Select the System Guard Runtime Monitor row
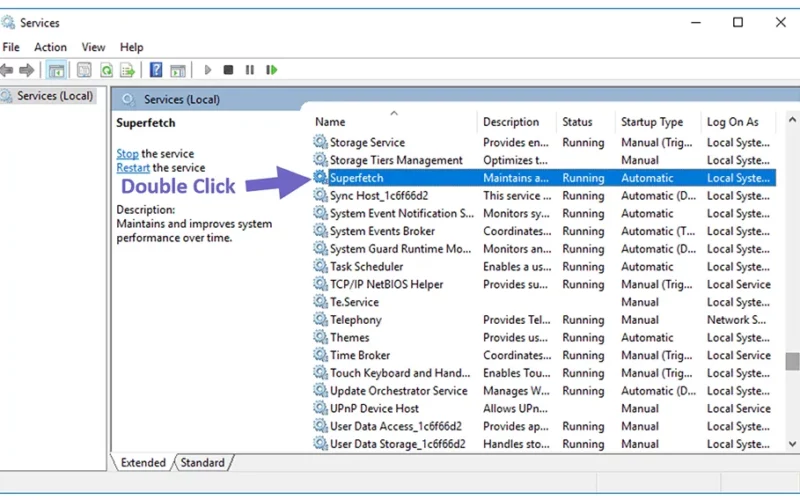Screen dimensions: 800x500 point(544,248)
